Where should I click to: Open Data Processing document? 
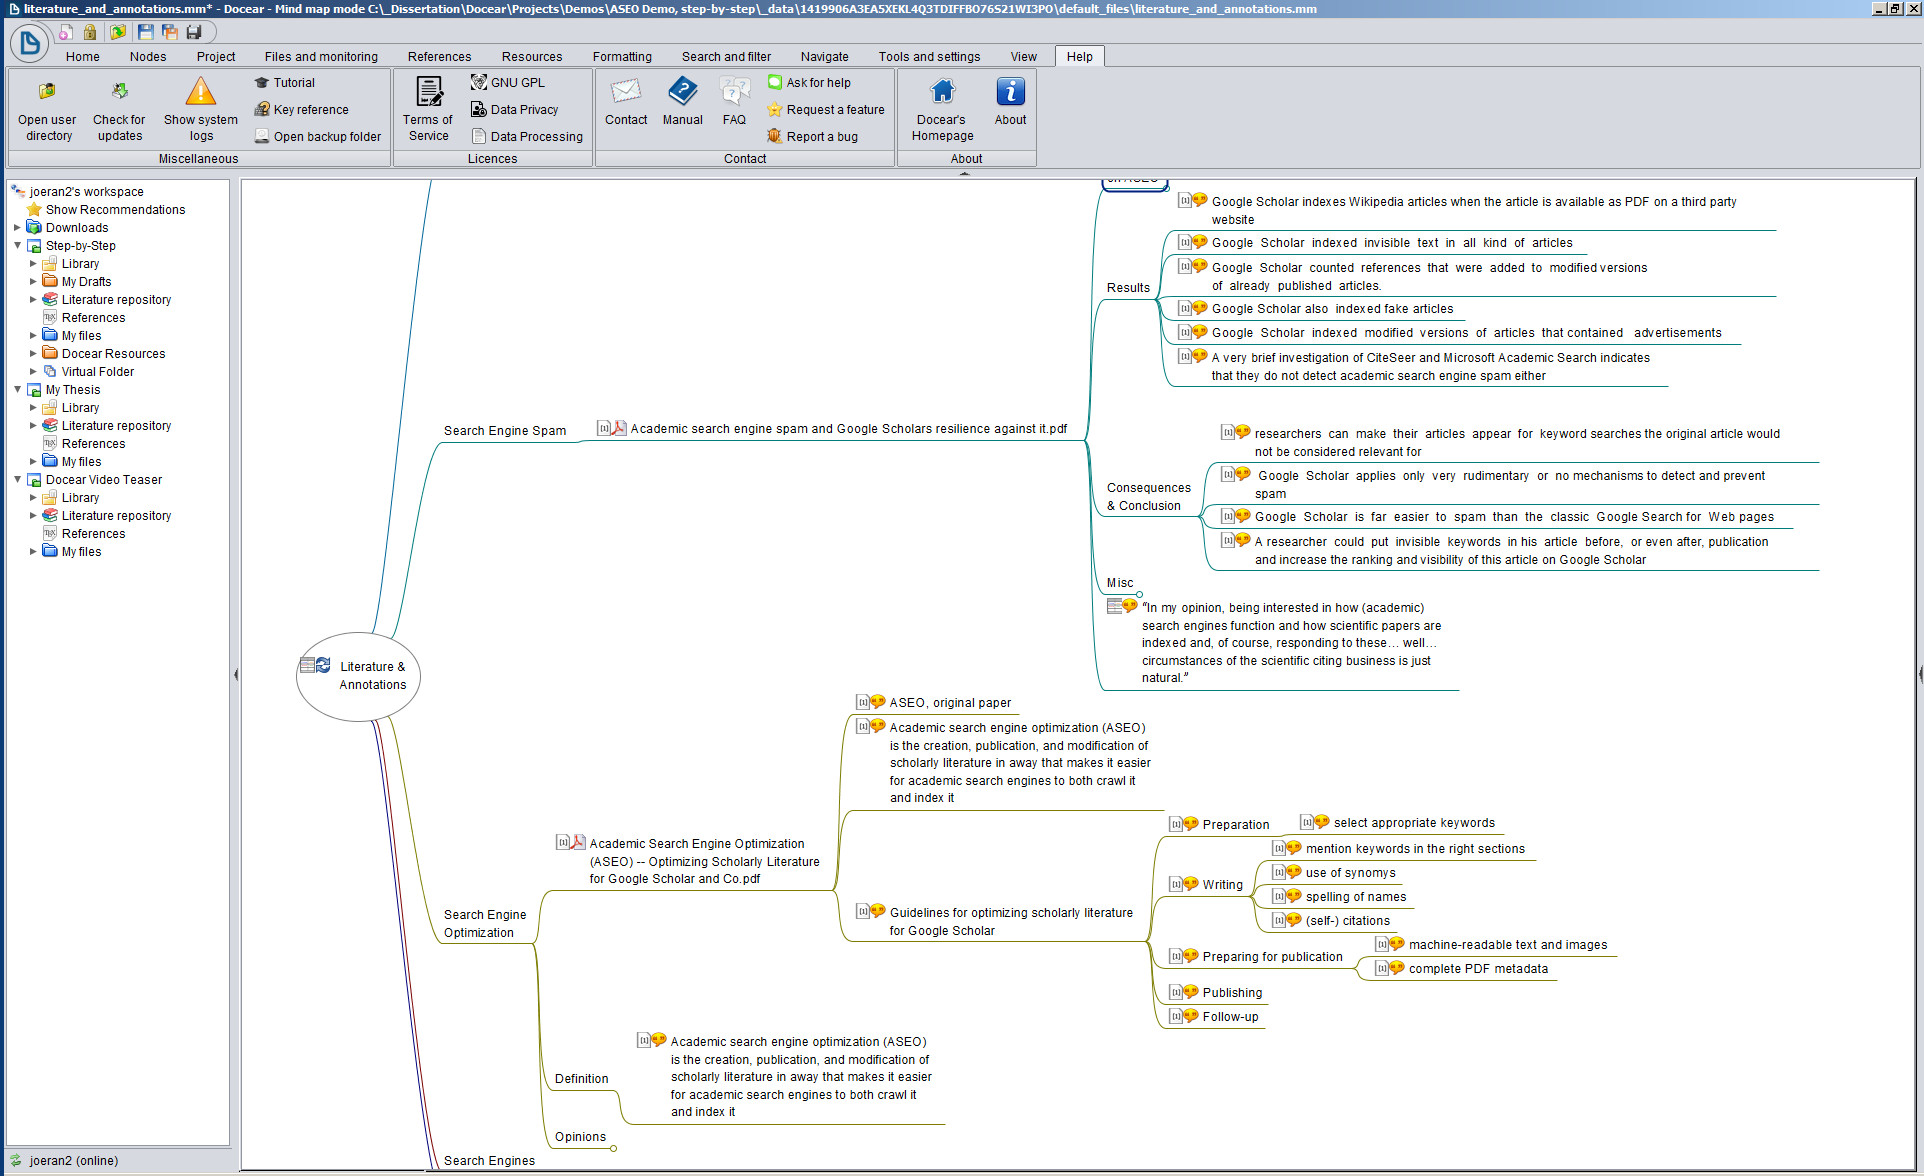click(527, 137)
